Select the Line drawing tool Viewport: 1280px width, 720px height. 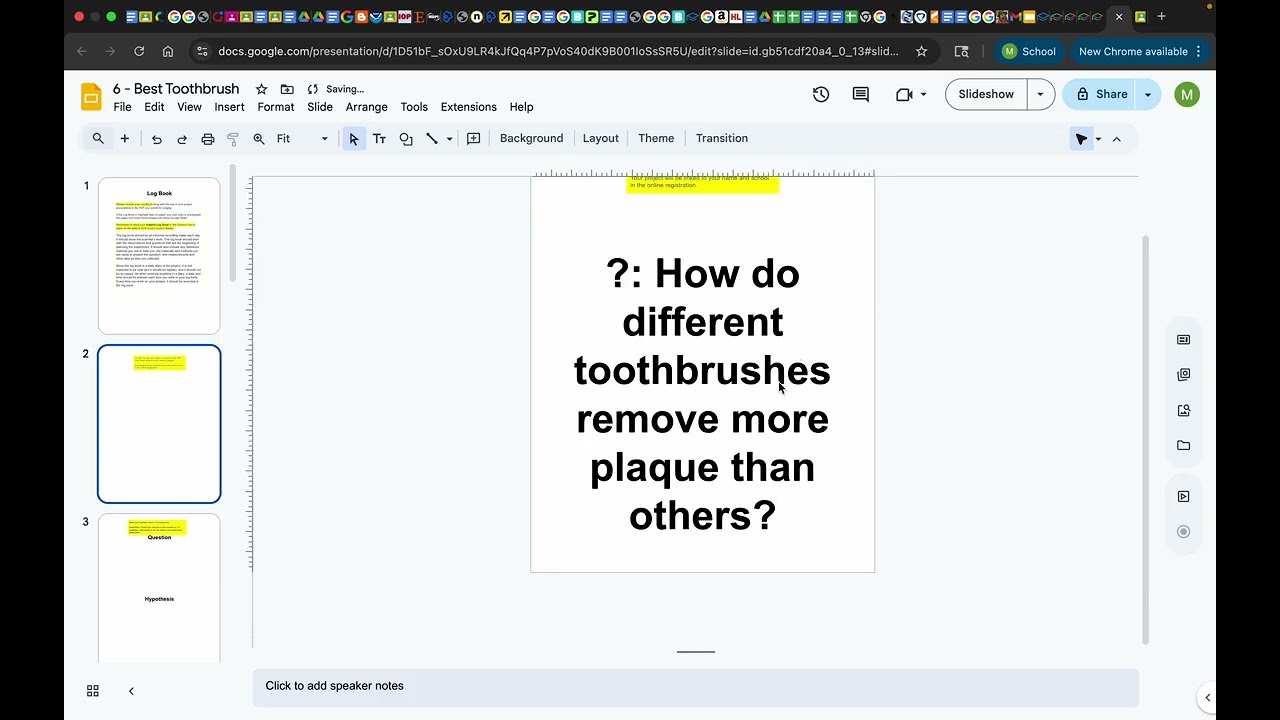click(432, 139)
